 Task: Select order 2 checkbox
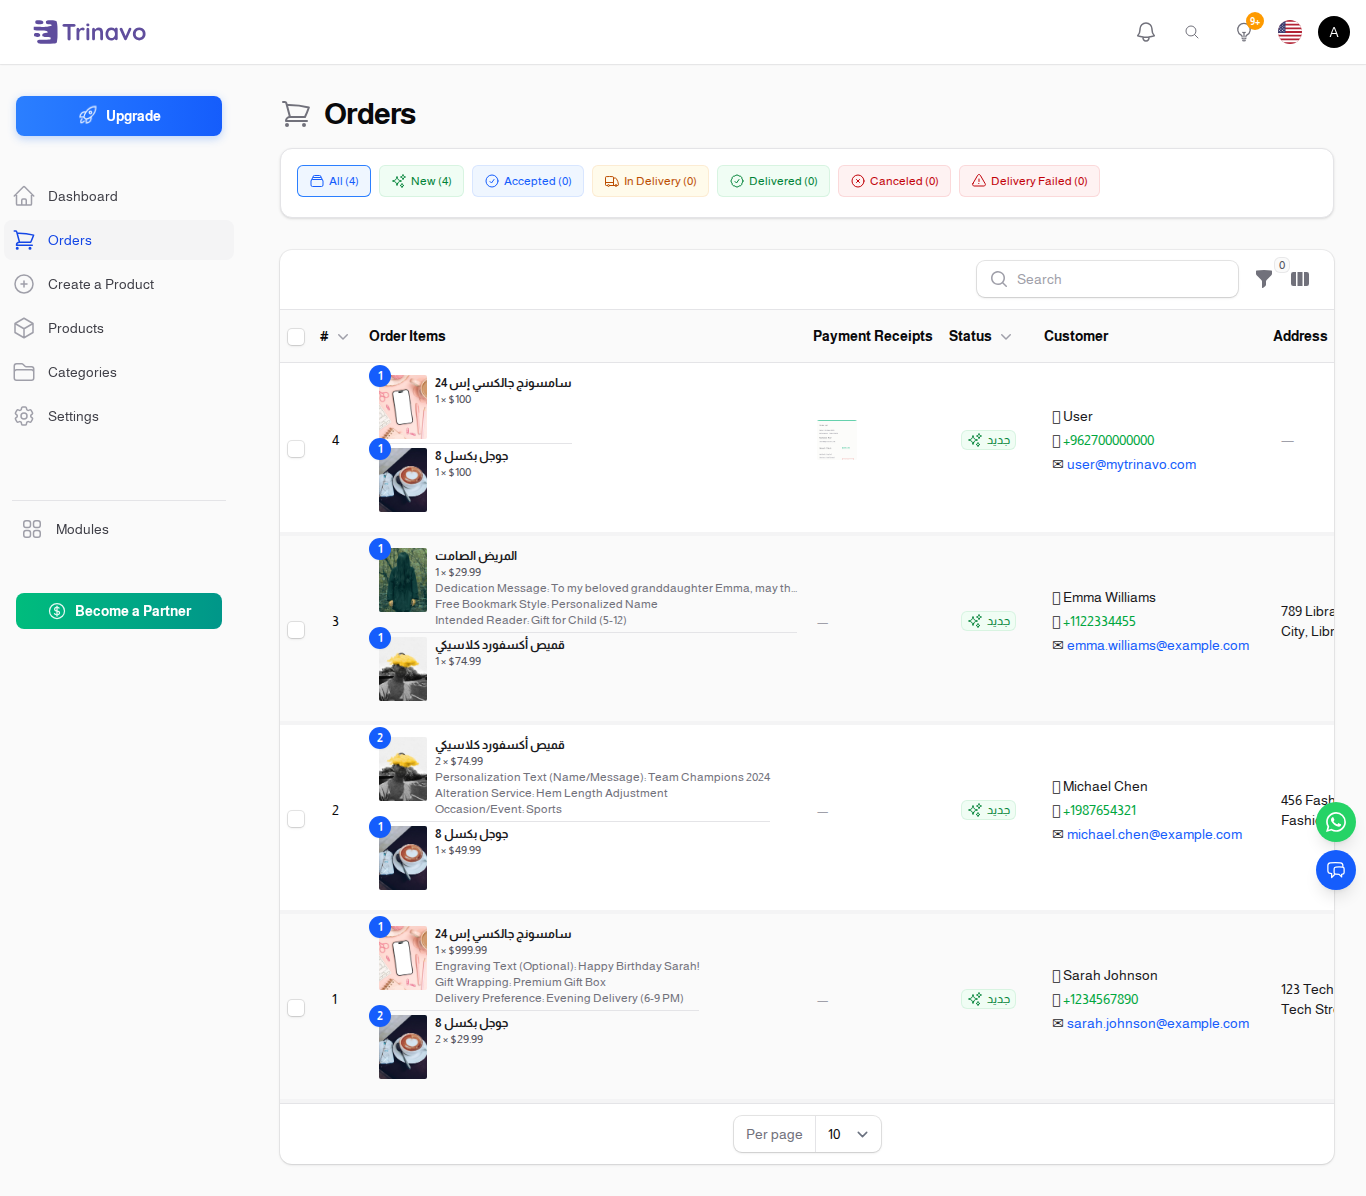click(x=296, y=819)
